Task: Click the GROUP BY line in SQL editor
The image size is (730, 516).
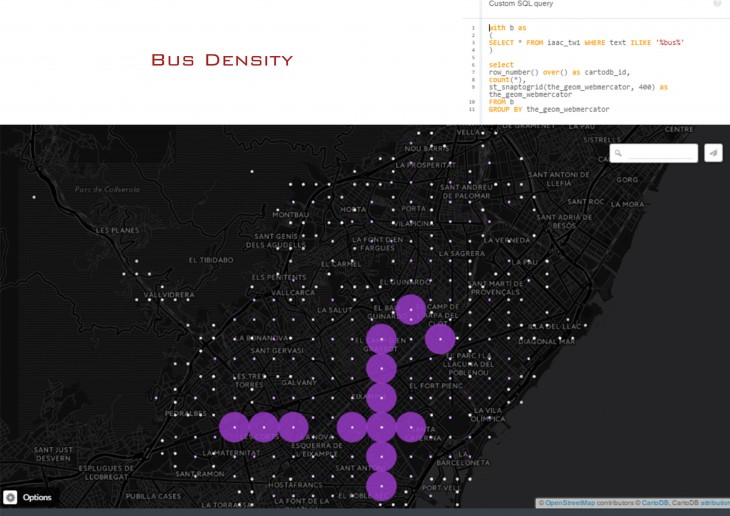Action: [x=549, y=109]
